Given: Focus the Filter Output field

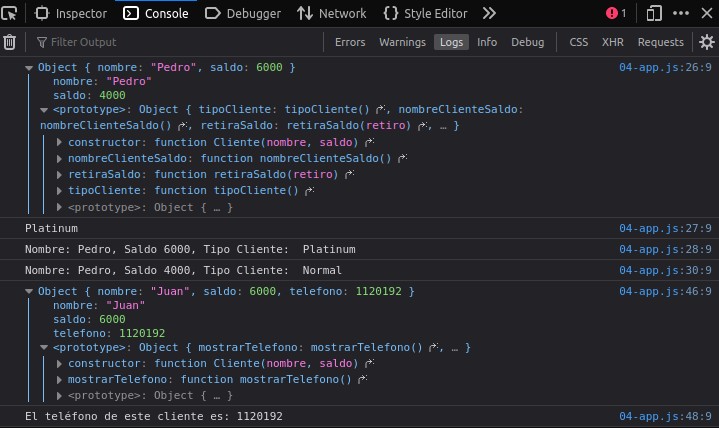Looking at the screenshot, I should (179, 42).
